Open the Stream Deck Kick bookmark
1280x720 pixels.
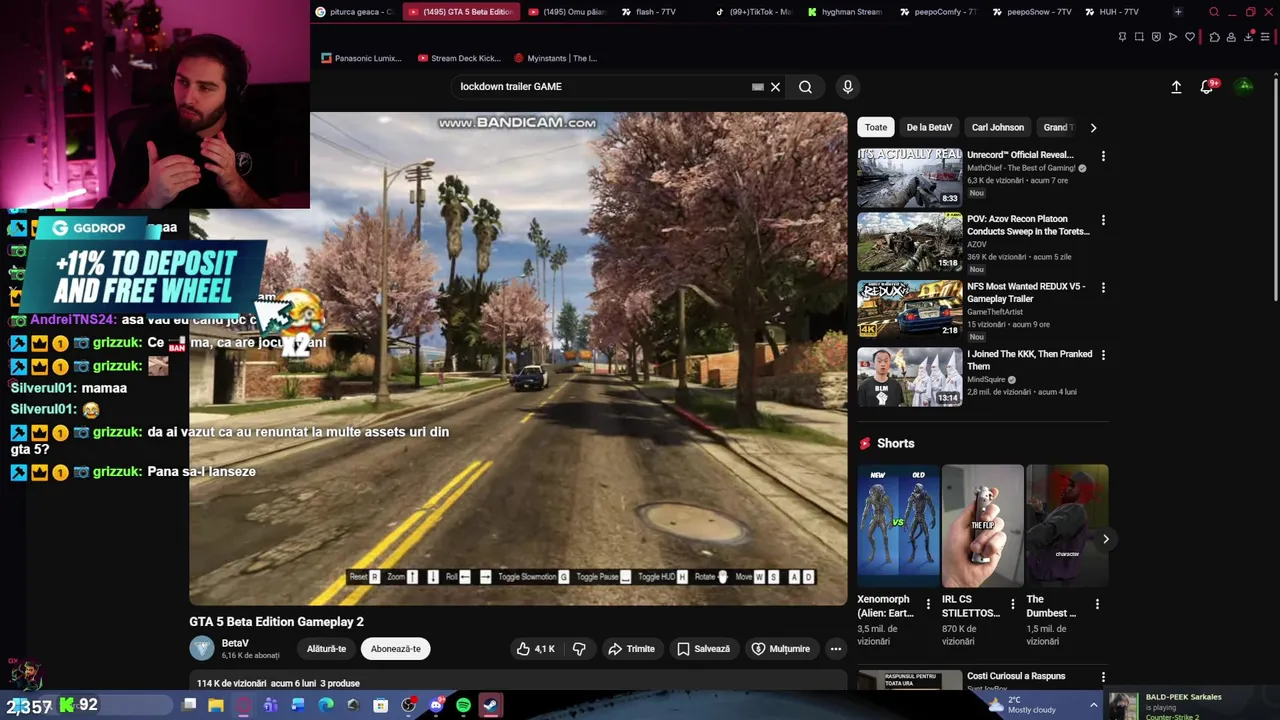pyautogui.click(x=459, y=58)
